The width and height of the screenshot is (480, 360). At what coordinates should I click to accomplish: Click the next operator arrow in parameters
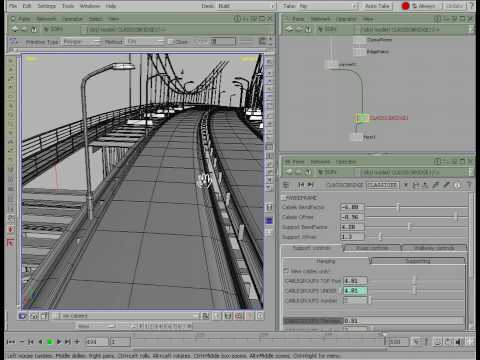[x=310, y=185]
